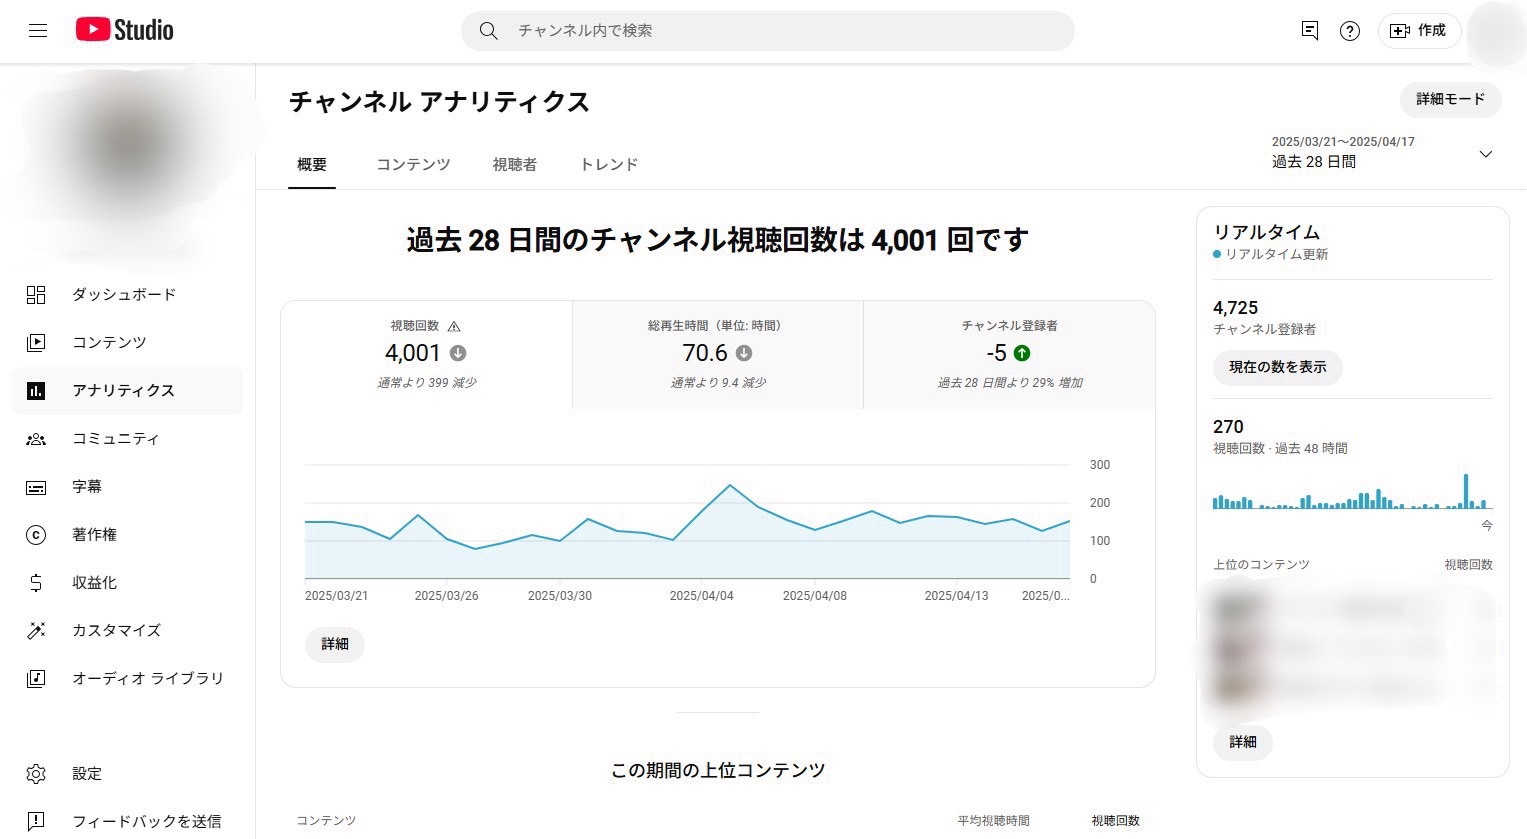Open the Settings gear icon
The width and height of the screenshot is (1527, 839).
click(x=37, y=773)
